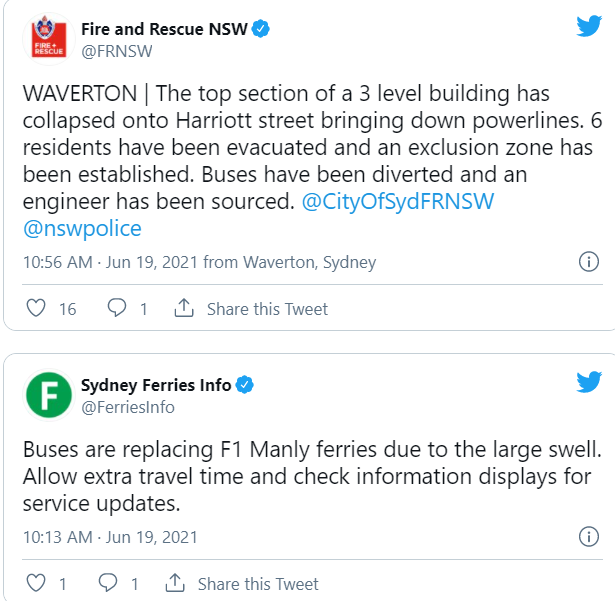
Task: Like the Sydney Ferries Info tweet
Action: pyautogui.click(x=36, y=583)
